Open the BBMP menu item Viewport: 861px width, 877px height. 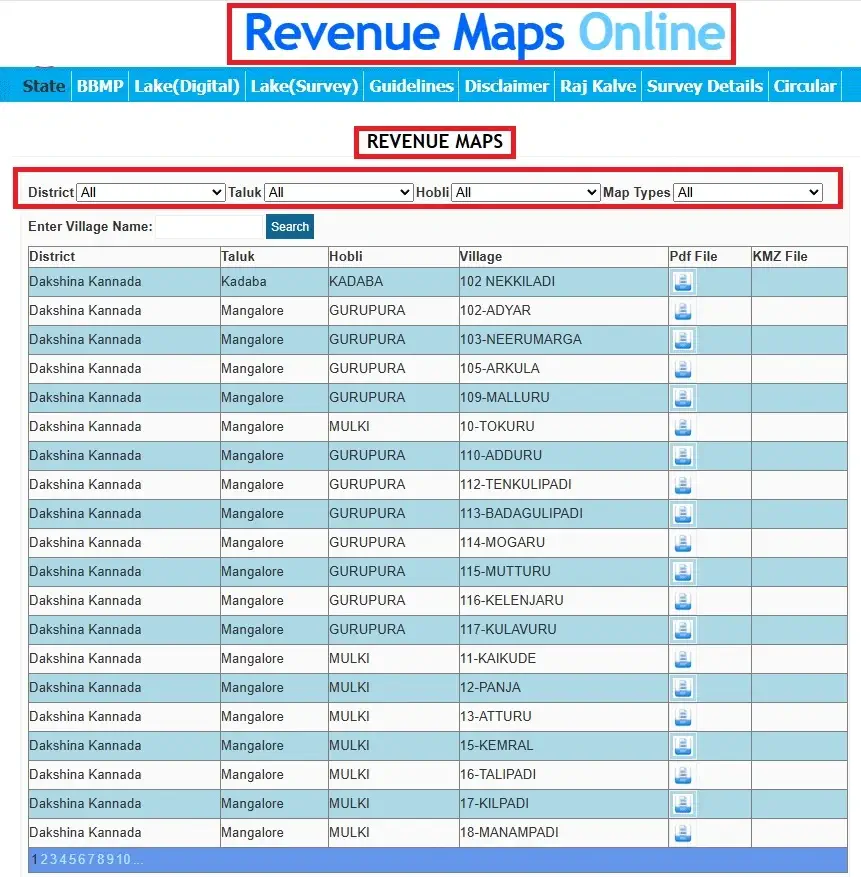click(x=100, y=86)
